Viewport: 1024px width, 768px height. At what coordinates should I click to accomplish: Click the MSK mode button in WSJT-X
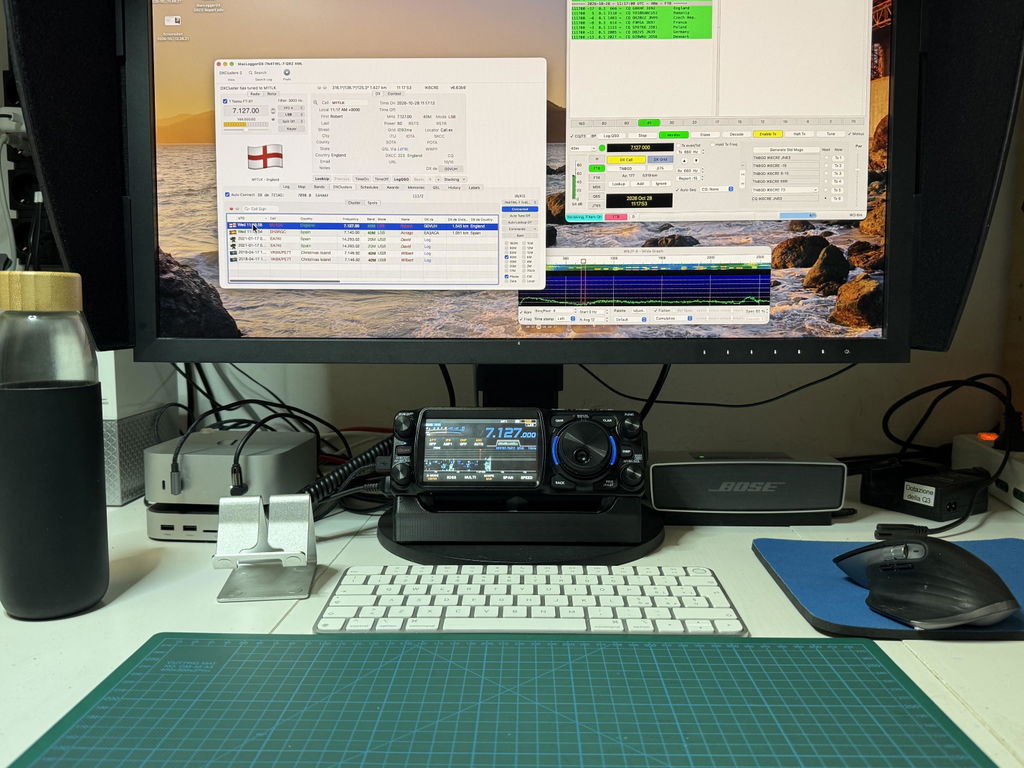[597, 187]
